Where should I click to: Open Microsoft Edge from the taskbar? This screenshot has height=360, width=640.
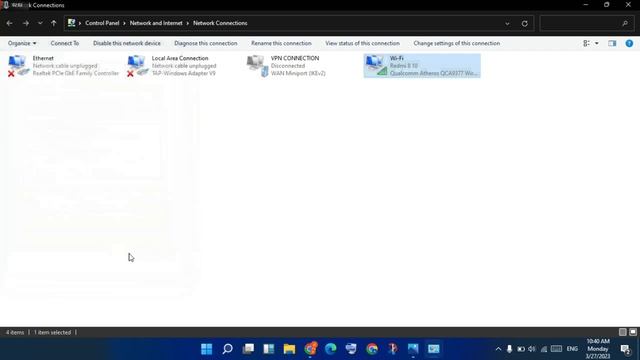(x=331, y=349)
